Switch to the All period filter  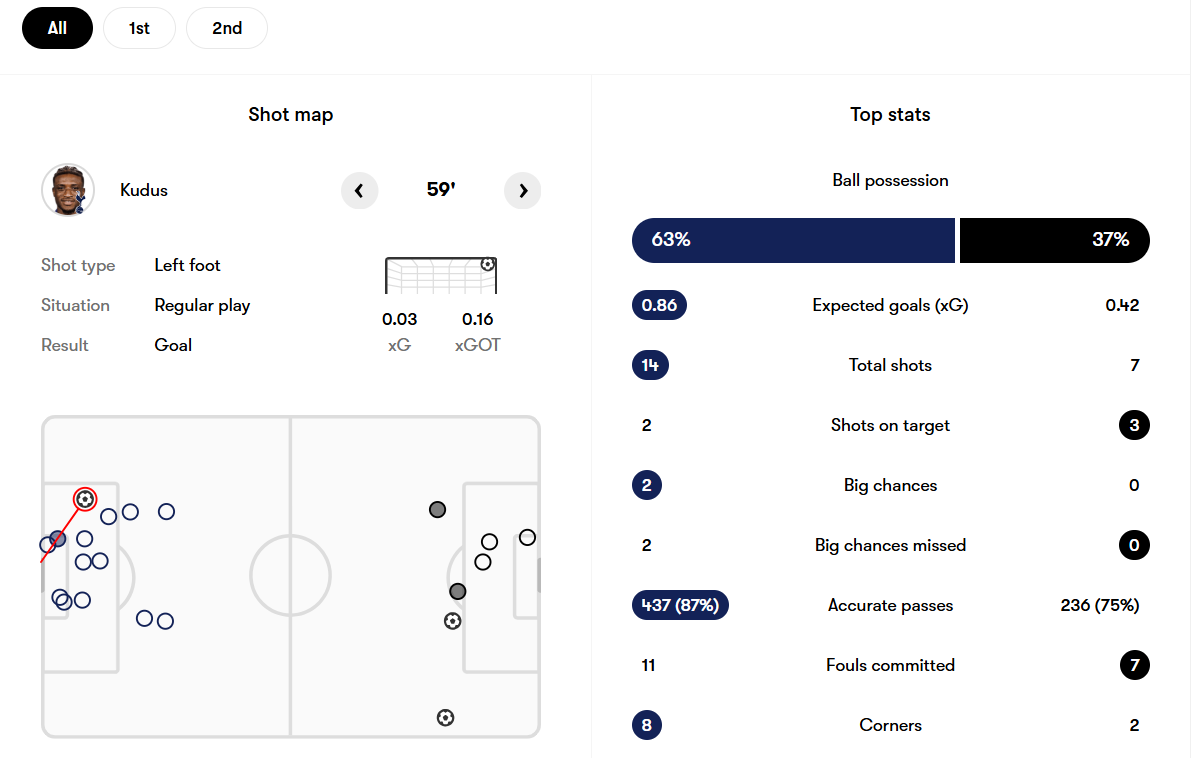[57, 28]
